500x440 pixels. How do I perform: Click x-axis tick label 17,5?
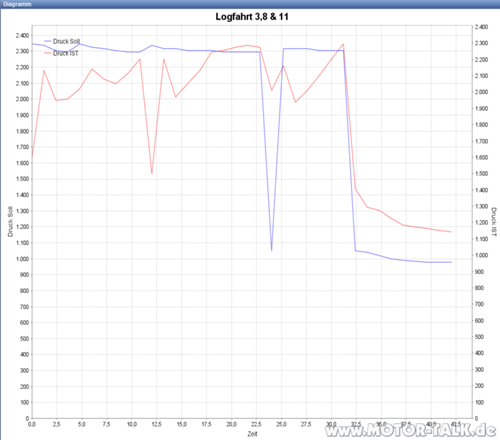(x=206, y=424)
